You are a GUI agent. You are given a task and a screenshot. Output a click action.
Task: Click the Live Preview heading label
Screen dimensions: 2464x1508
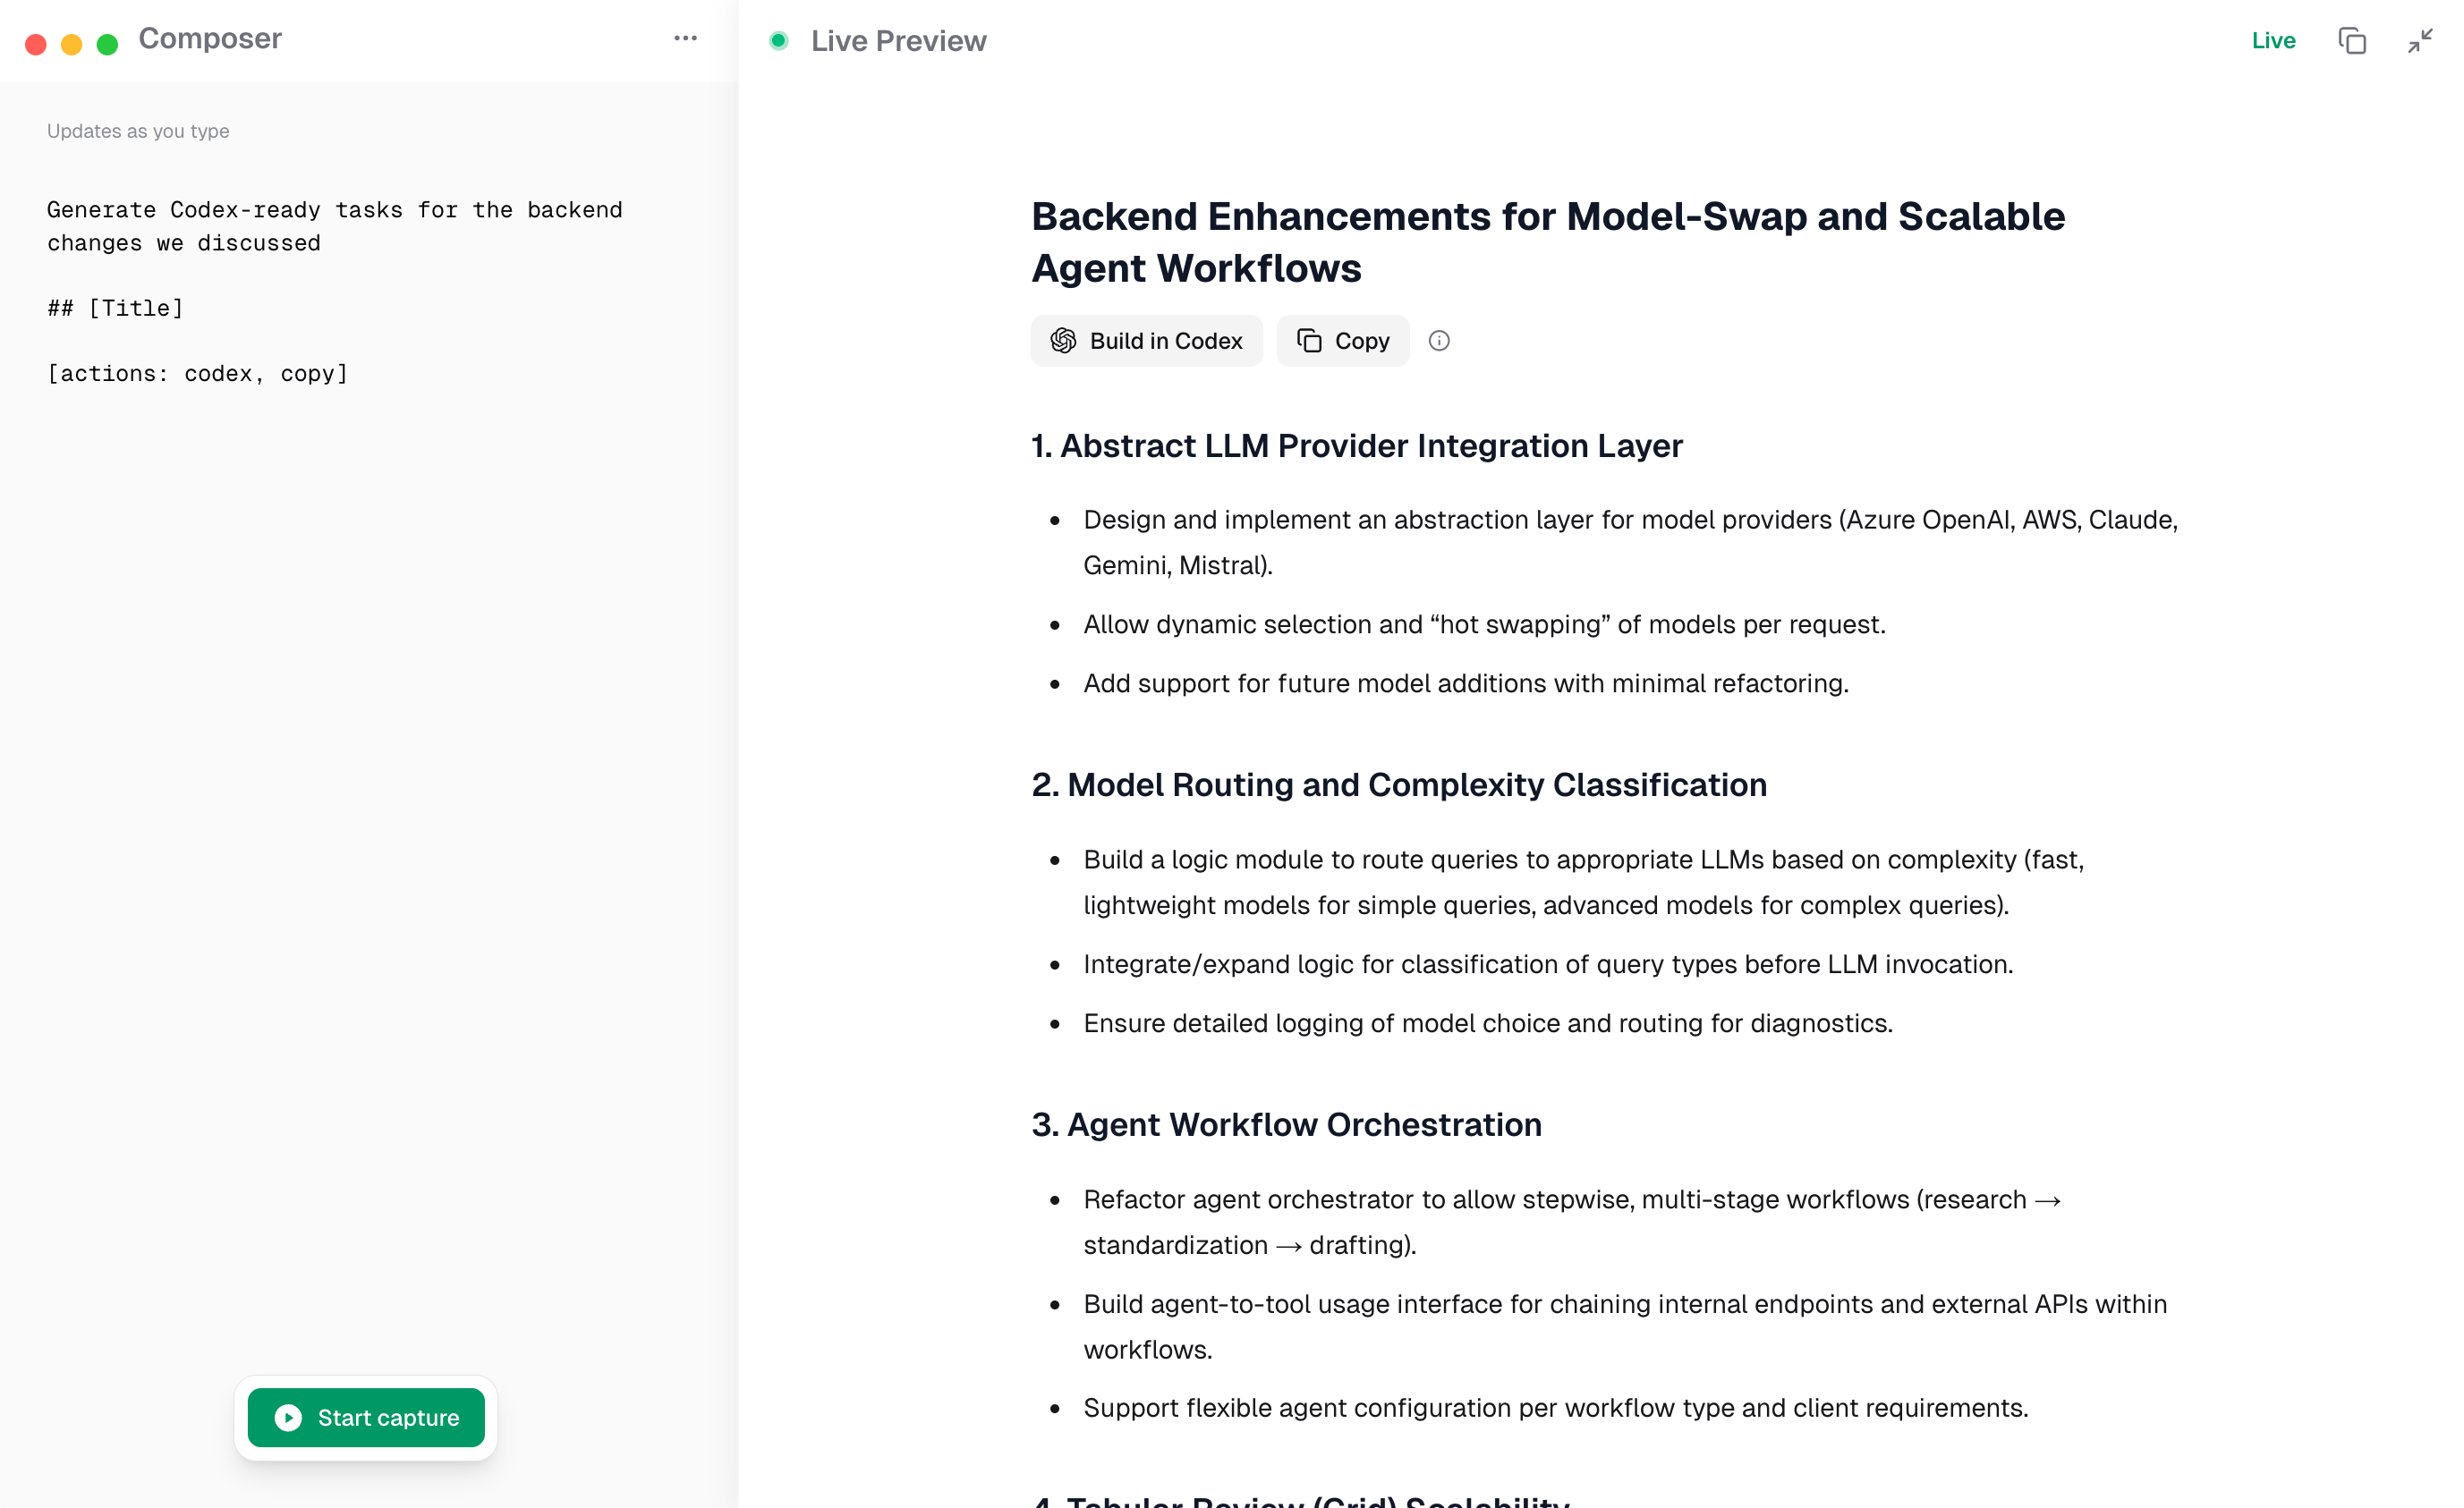coord(898,41)
